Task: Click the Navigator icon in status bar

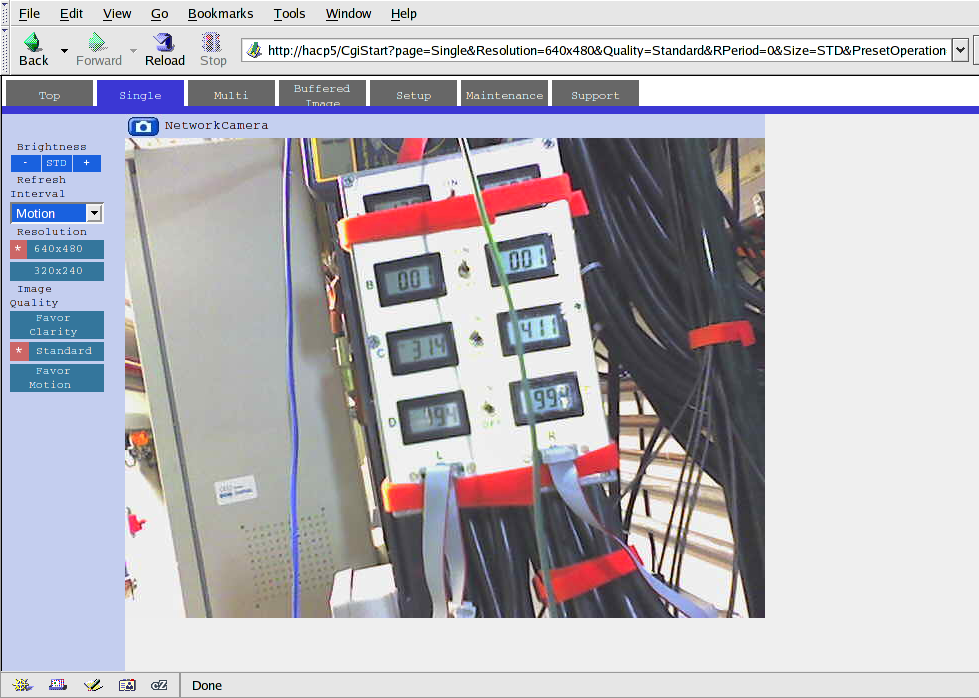Action: 22,685
